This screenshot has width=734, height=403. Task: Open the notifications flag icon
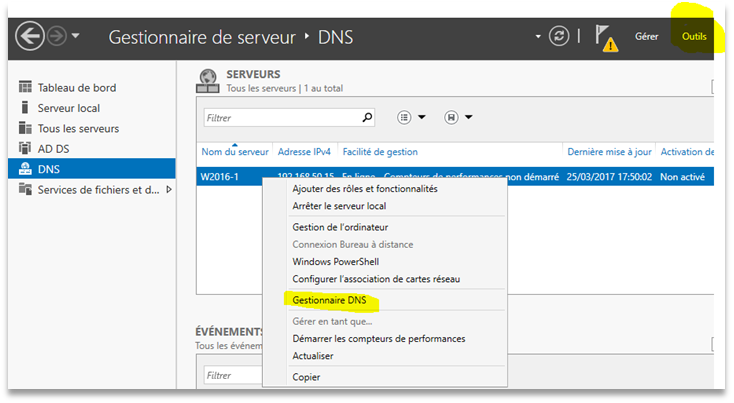(x=607, y=38)
